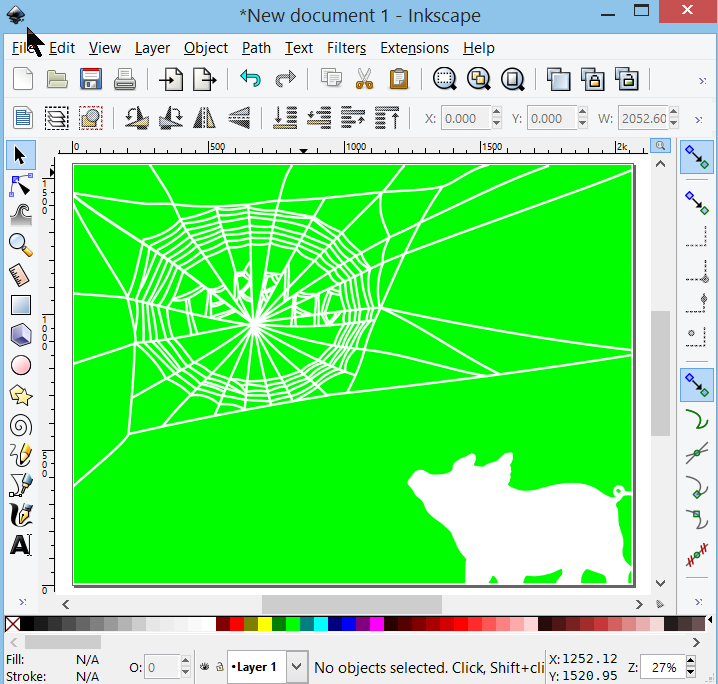Select the Spiral tool
Screen dimensions: 718x684
pyautogui.click(x=21, y=426)
